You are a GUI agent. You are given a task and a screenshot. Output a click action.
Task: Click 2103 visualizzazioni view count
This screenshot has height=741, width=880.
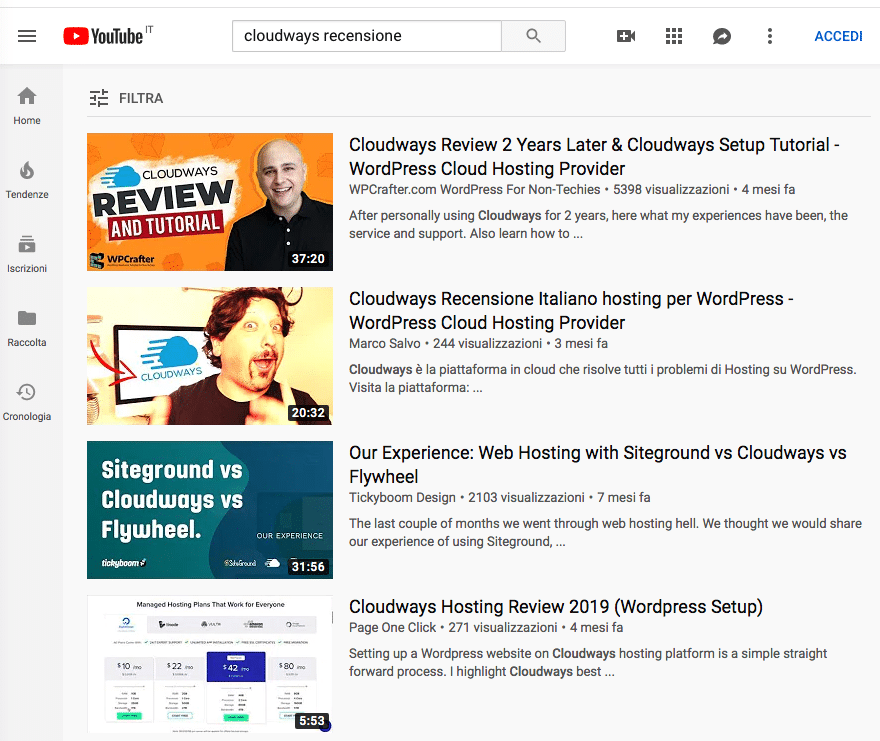[x=526, y=497]
